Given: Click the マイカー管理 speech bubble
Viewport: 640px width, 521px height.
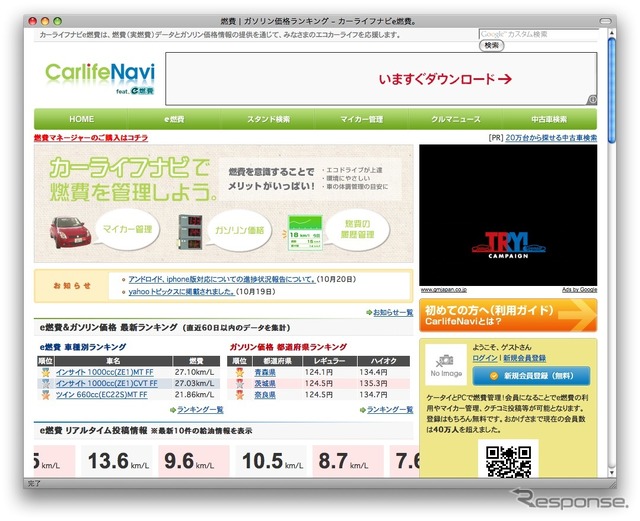Looking at the screenshot, I should (x=127, y=229).
